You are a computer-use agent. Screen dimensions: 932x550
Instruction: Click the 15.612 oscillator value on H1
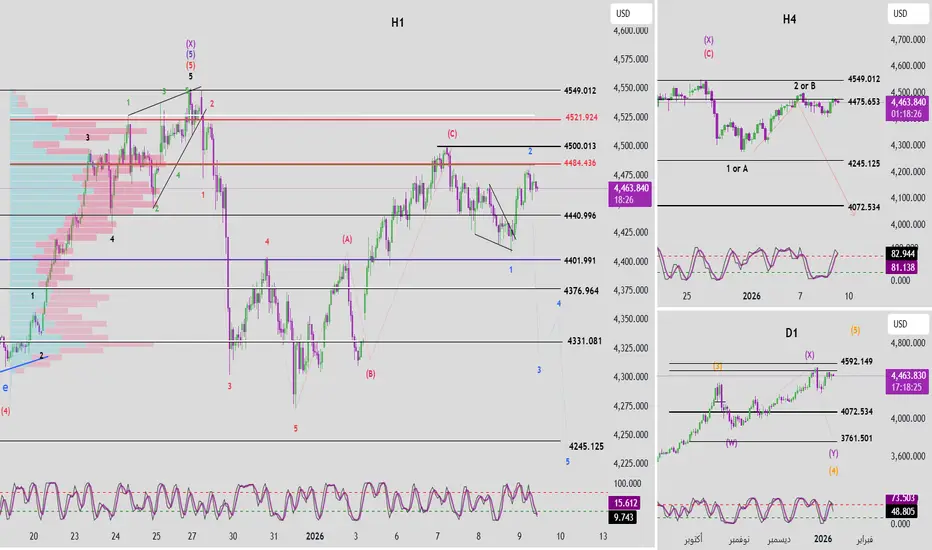(x=623, y=503)
